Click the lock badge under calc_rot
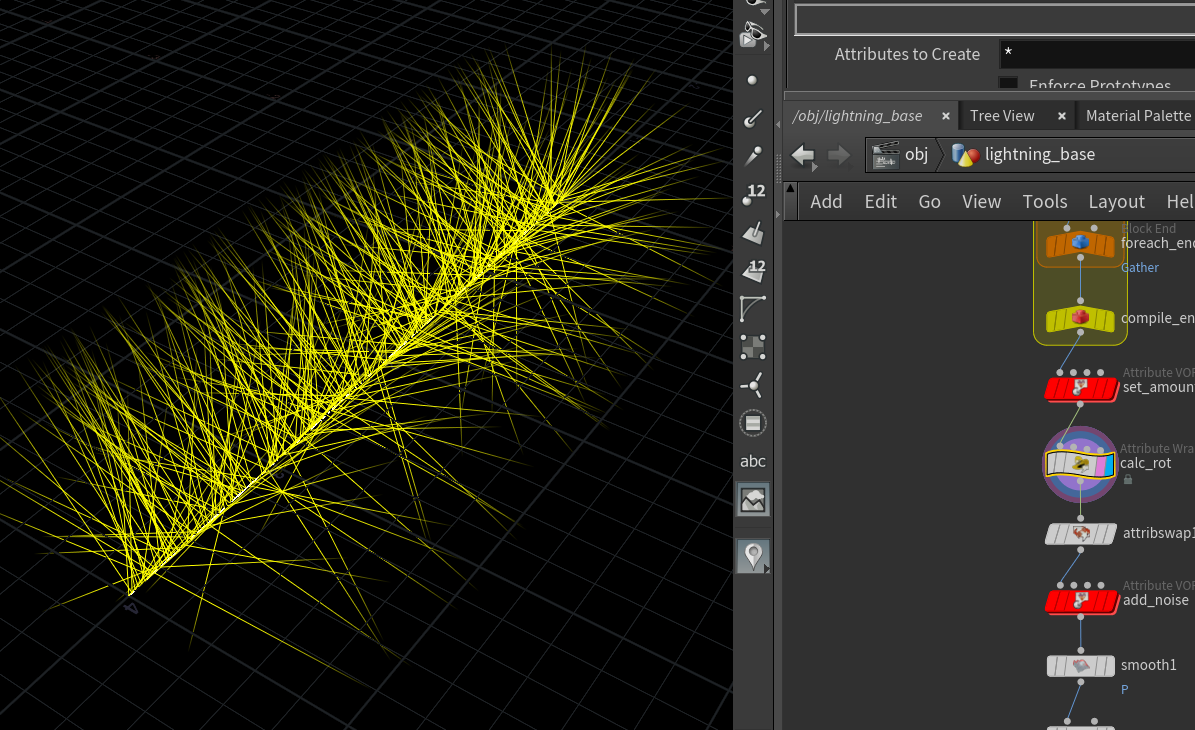This screenshot has height=730, width=1195. point(1128,480)
